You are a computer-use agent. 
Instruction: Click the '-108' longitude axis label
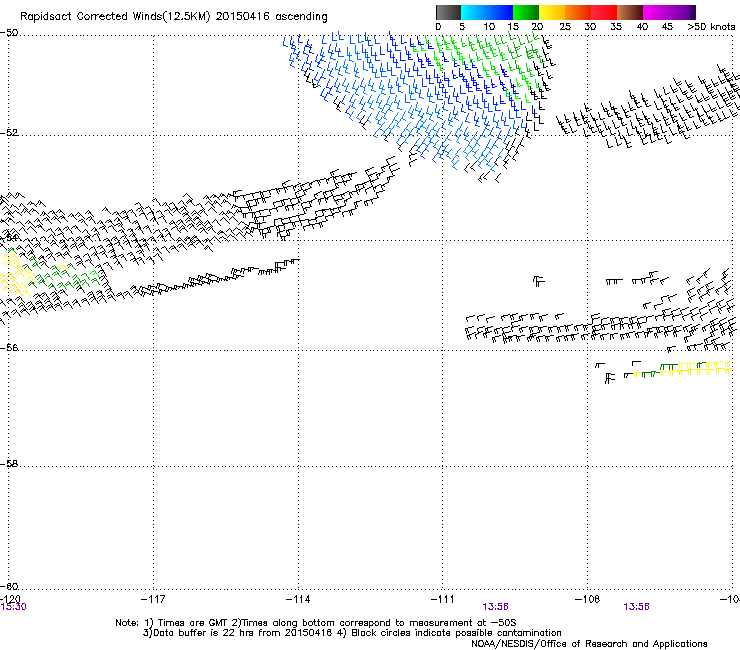point(587,599)
